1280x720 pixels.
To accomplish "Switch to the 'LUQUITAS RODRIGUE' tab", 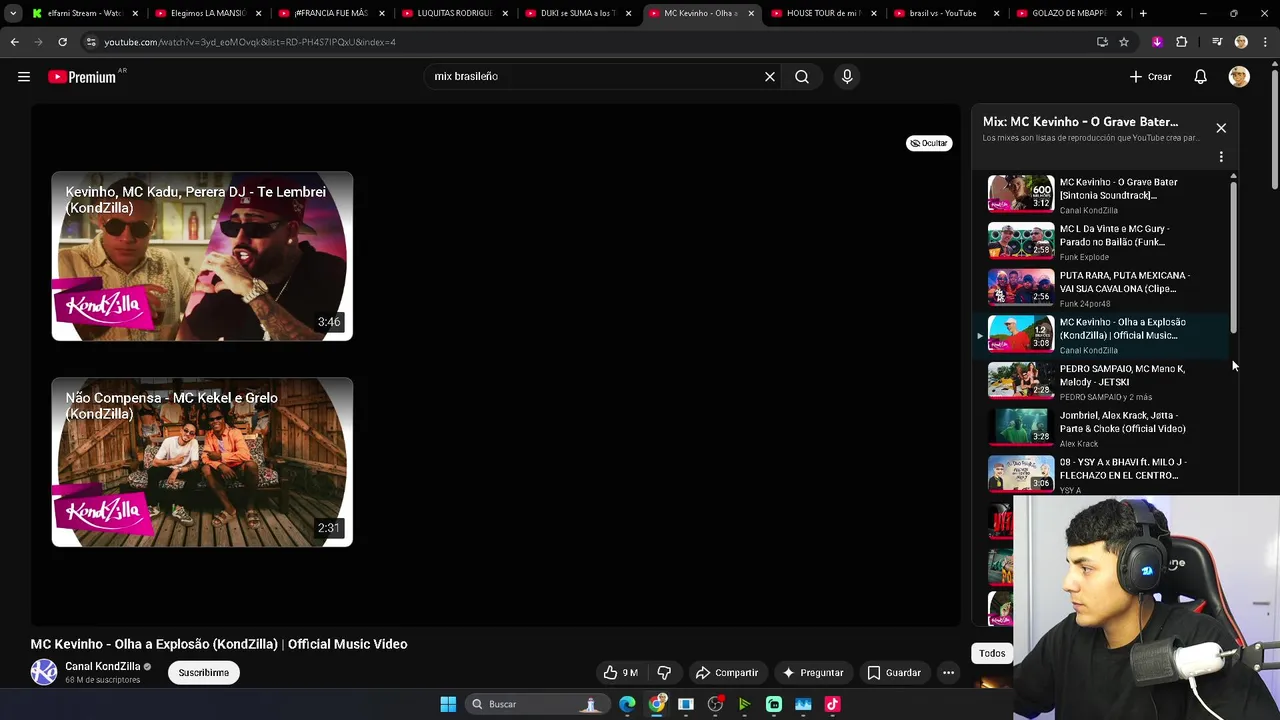I will tap(452, 13).
